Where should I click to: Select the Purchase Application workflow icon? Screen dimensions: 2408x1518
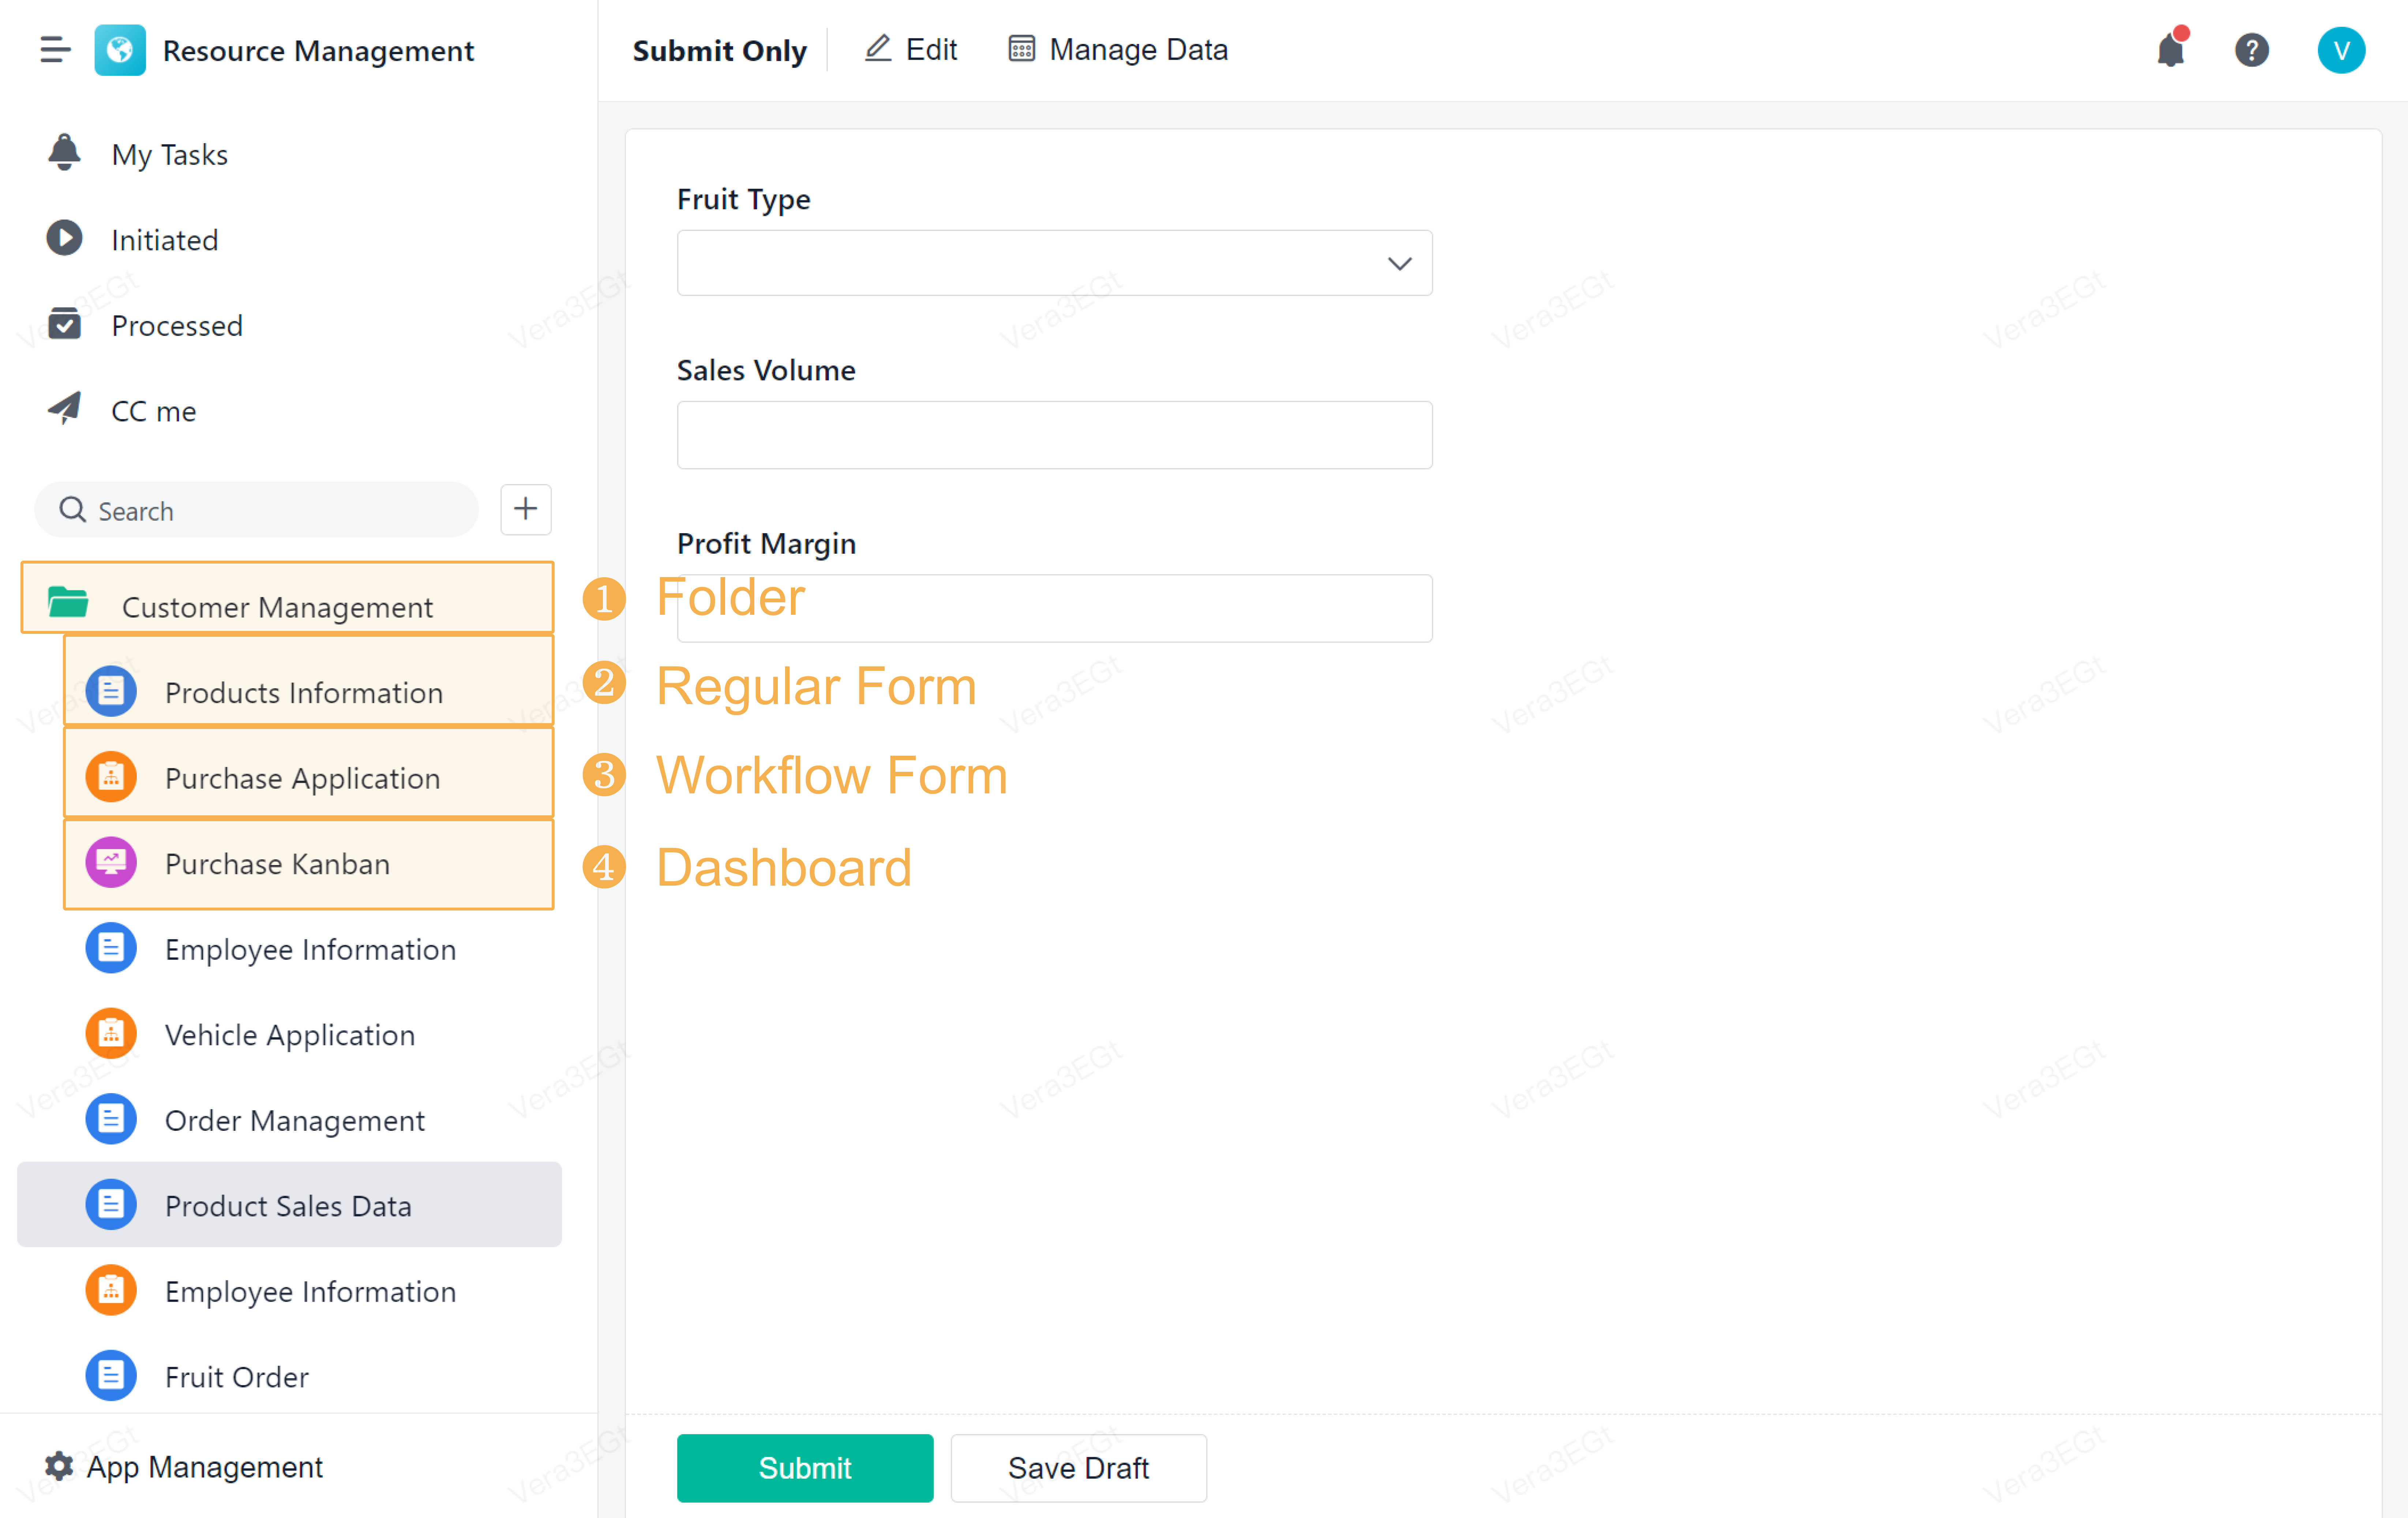110,777
